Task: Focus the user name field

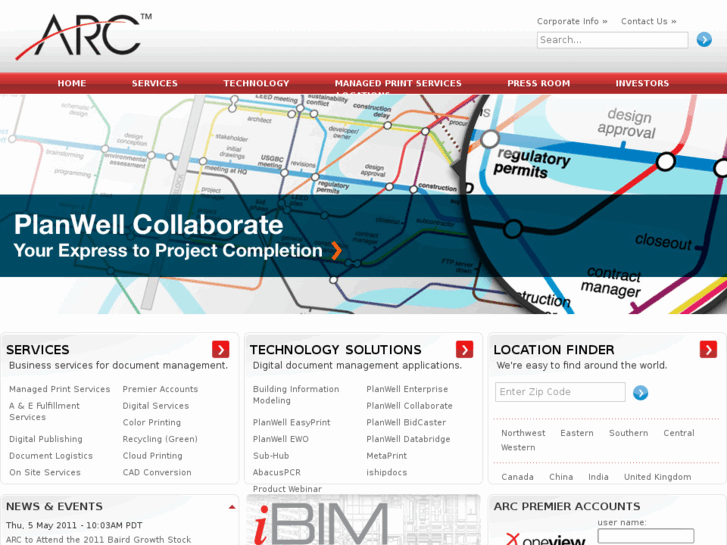Action: 646,536
